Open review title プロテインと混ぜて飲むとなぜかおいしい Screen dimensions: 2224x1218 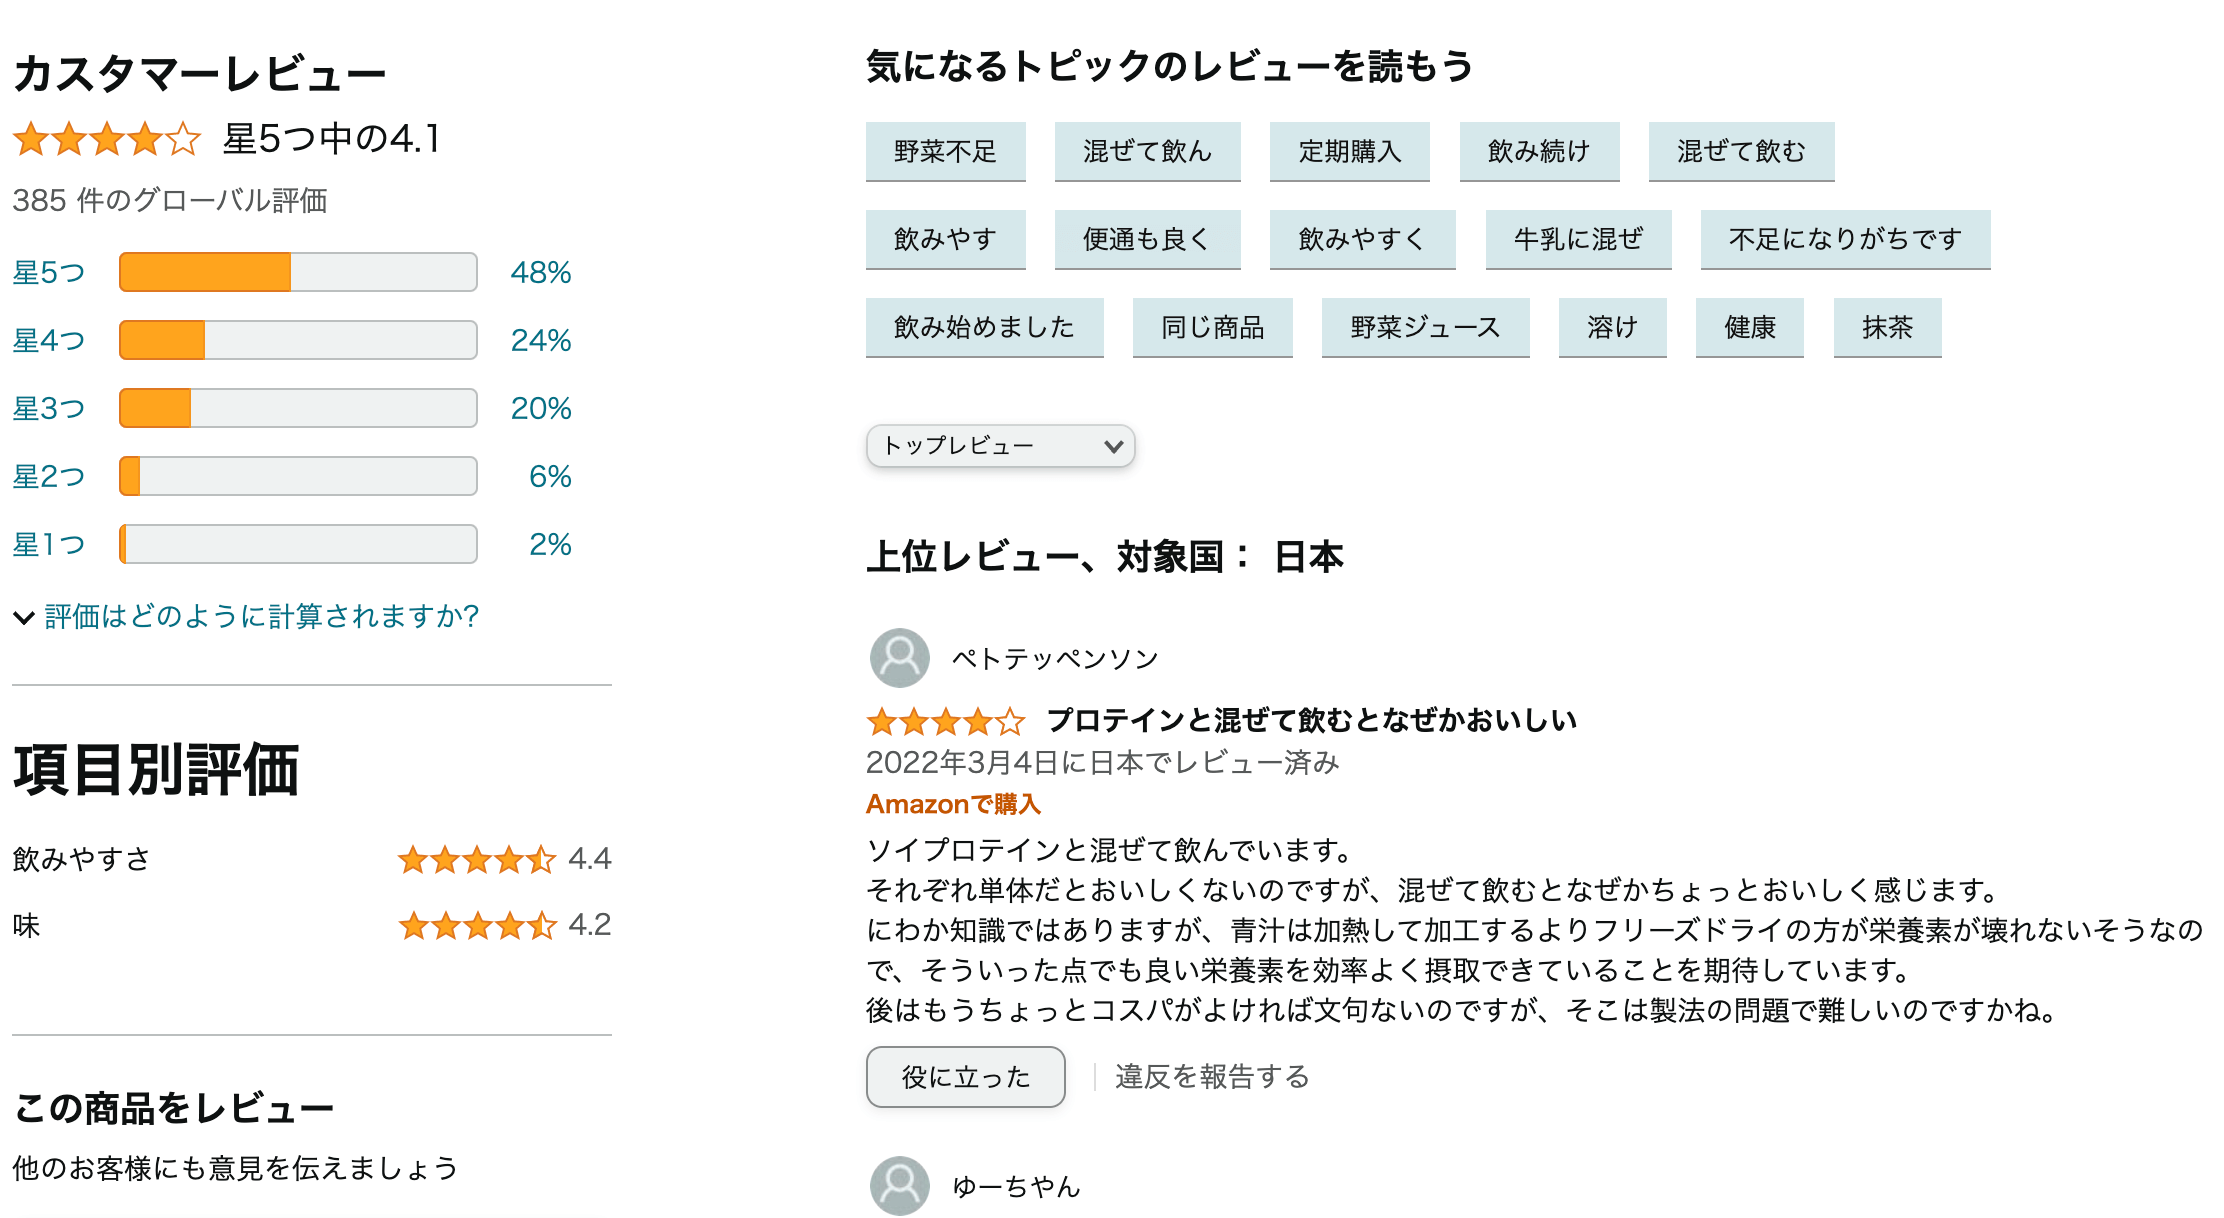click(1311, 720)
